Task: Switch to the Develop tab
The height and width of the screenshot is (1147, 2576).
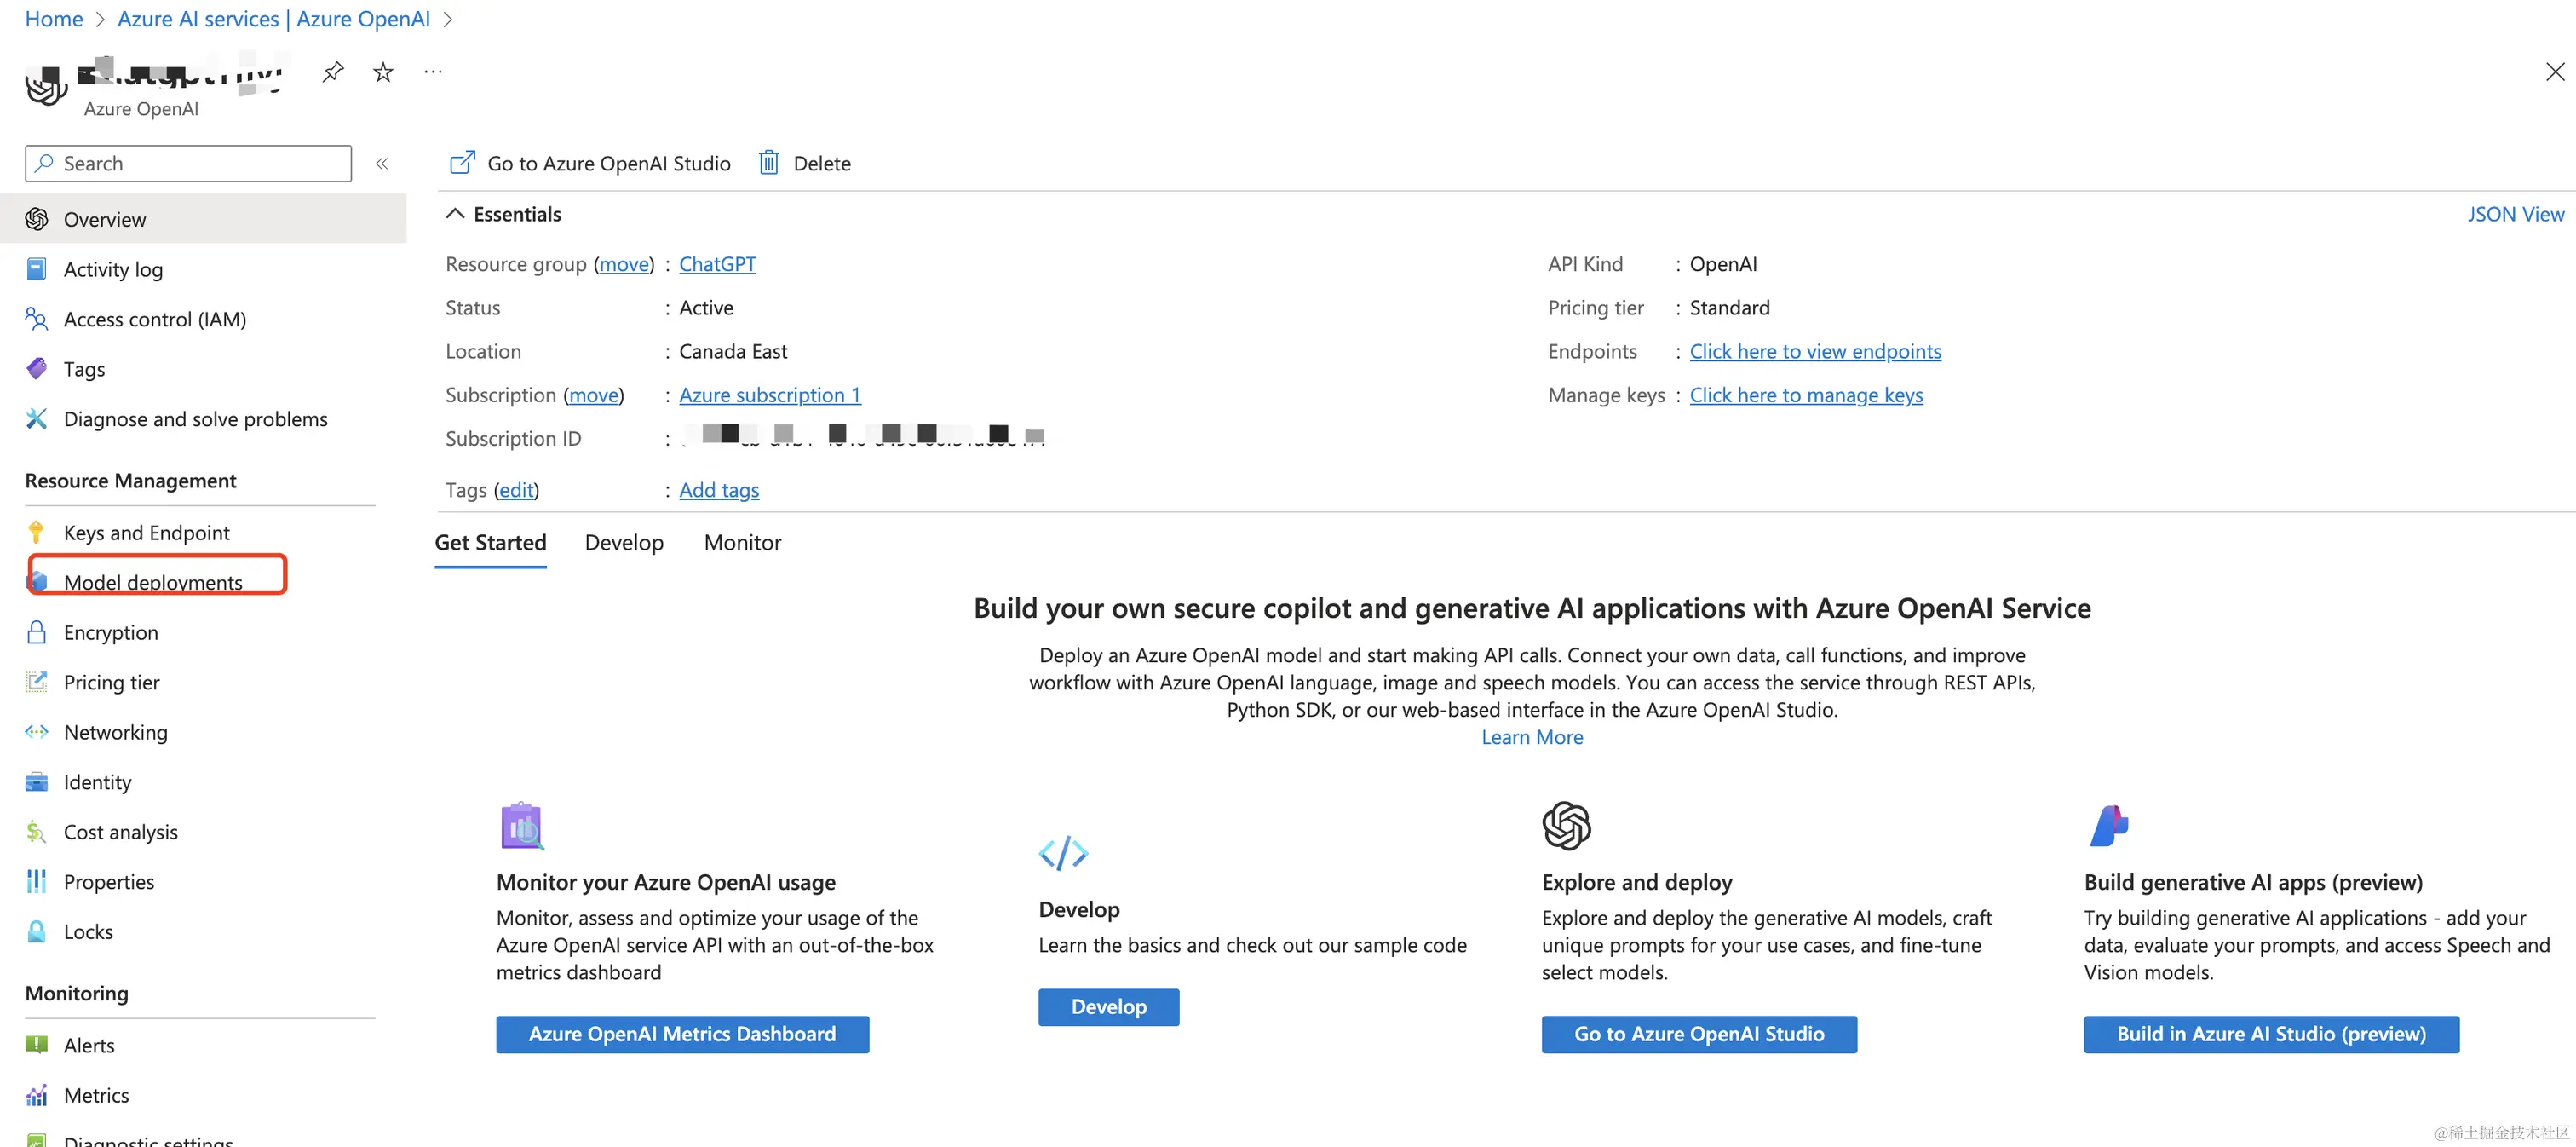Action: coord(624,543)
